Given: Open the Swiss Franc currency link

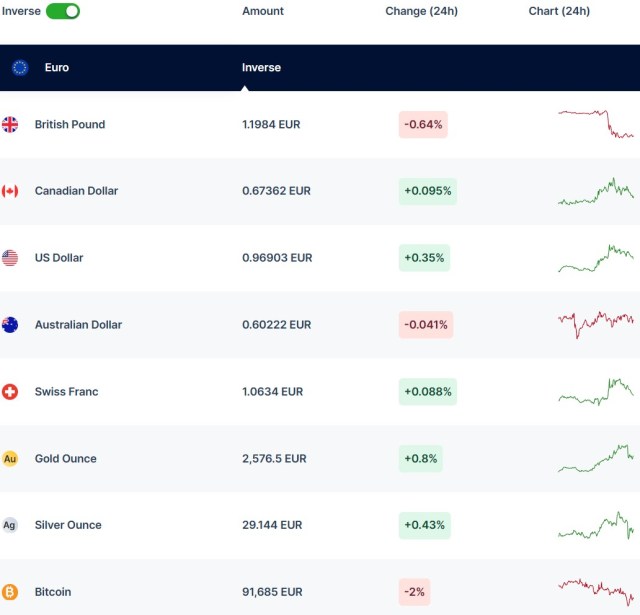Looking at the screenshot, I should pos(66,392).
